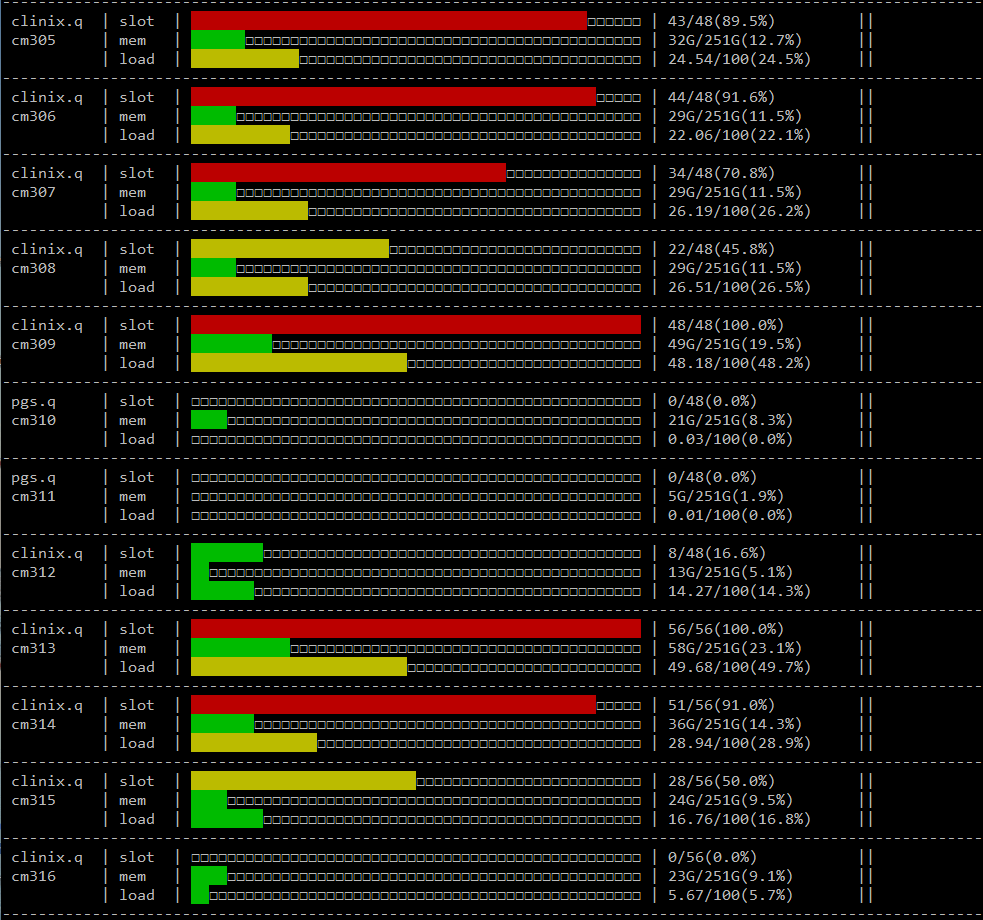The image size is (983, 920).
Task: Select the mem label for cm306
Action: click(x=135, y=116)
